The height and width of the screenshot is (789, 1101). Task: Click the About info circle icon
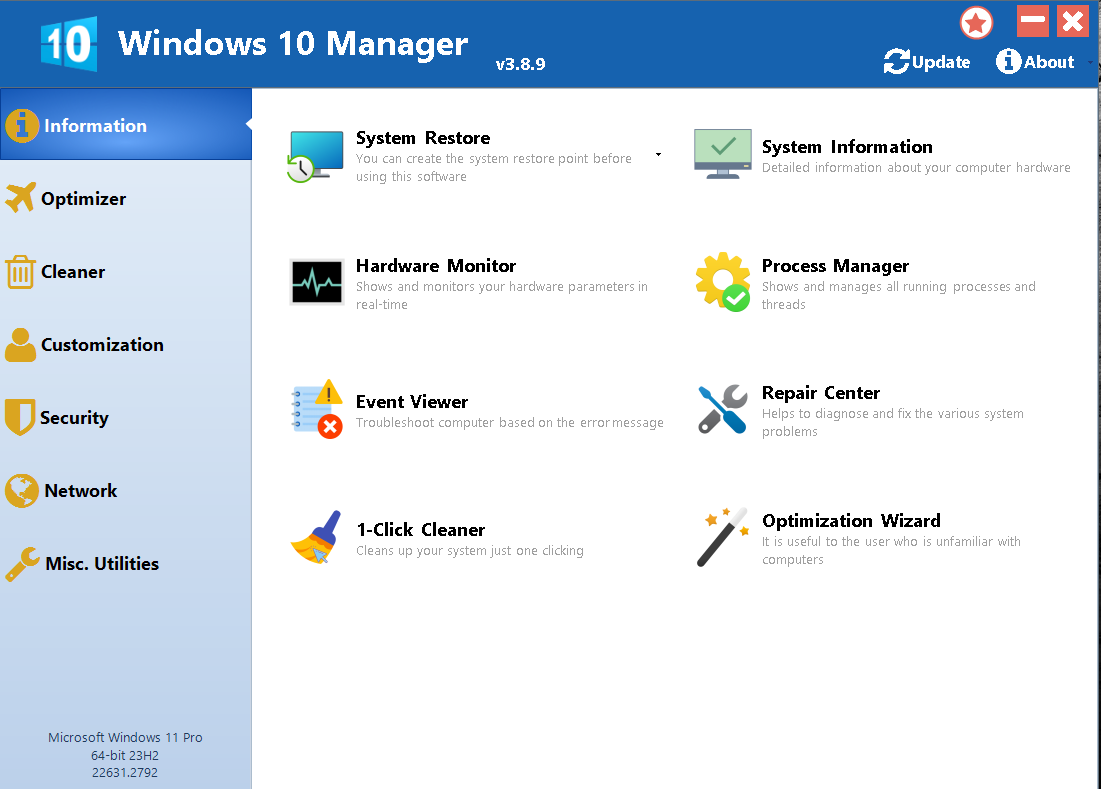click(1008, 61)
